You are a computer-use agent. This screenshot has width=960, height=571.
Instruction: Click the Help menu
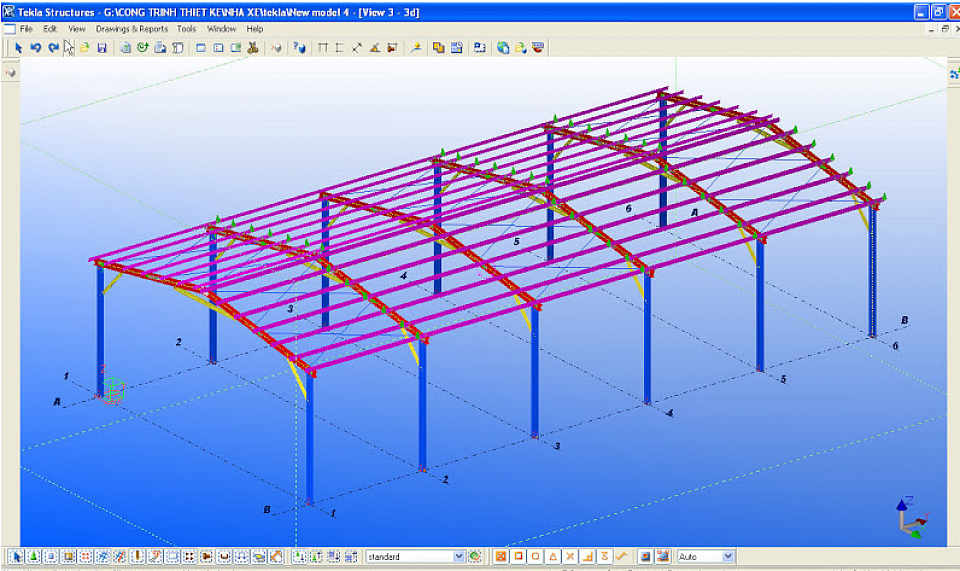coord(254,29)
